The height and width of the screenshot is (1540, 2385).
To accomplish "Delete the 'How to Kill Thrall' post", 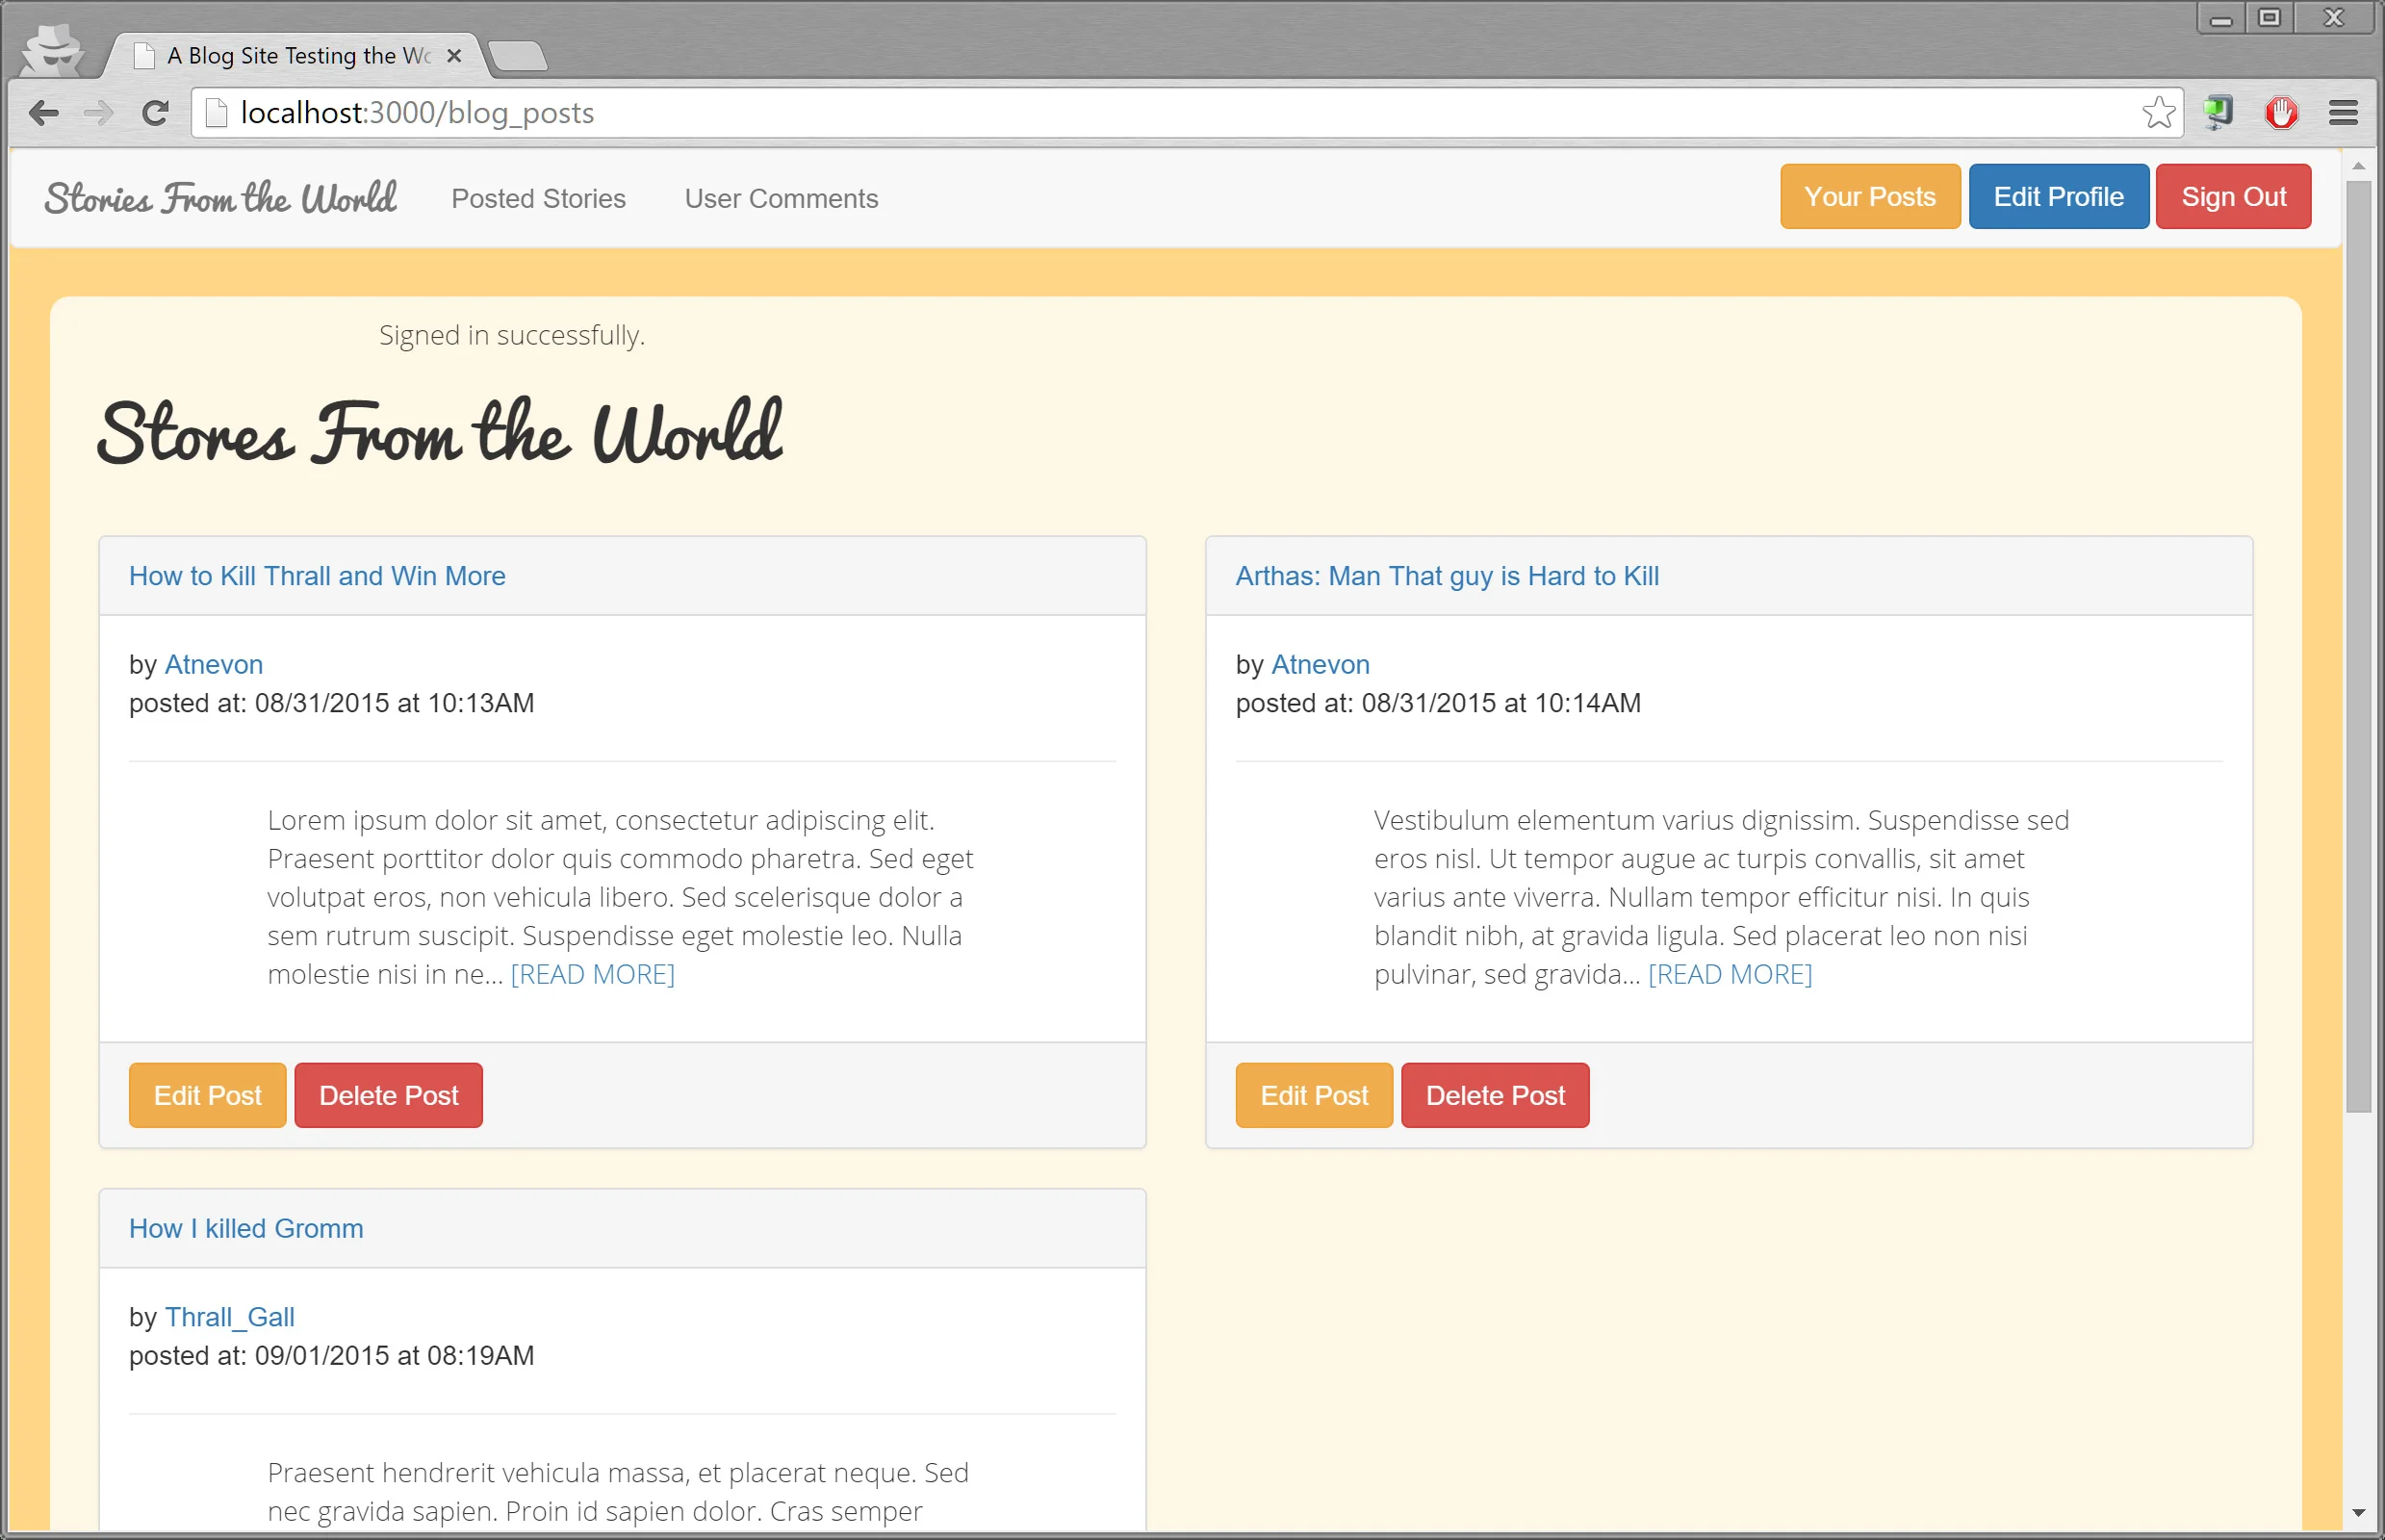I will point(388,1095).
